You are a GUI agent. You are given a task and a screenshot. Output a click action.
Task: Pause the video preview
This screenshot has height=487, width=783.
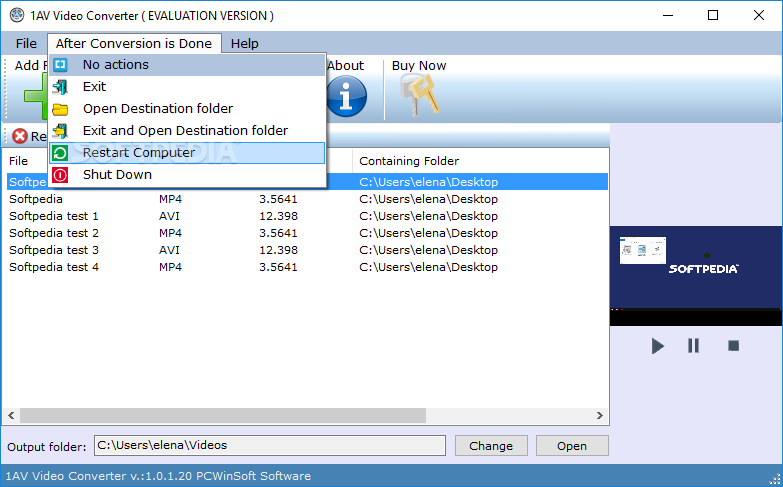pos(694,346)
